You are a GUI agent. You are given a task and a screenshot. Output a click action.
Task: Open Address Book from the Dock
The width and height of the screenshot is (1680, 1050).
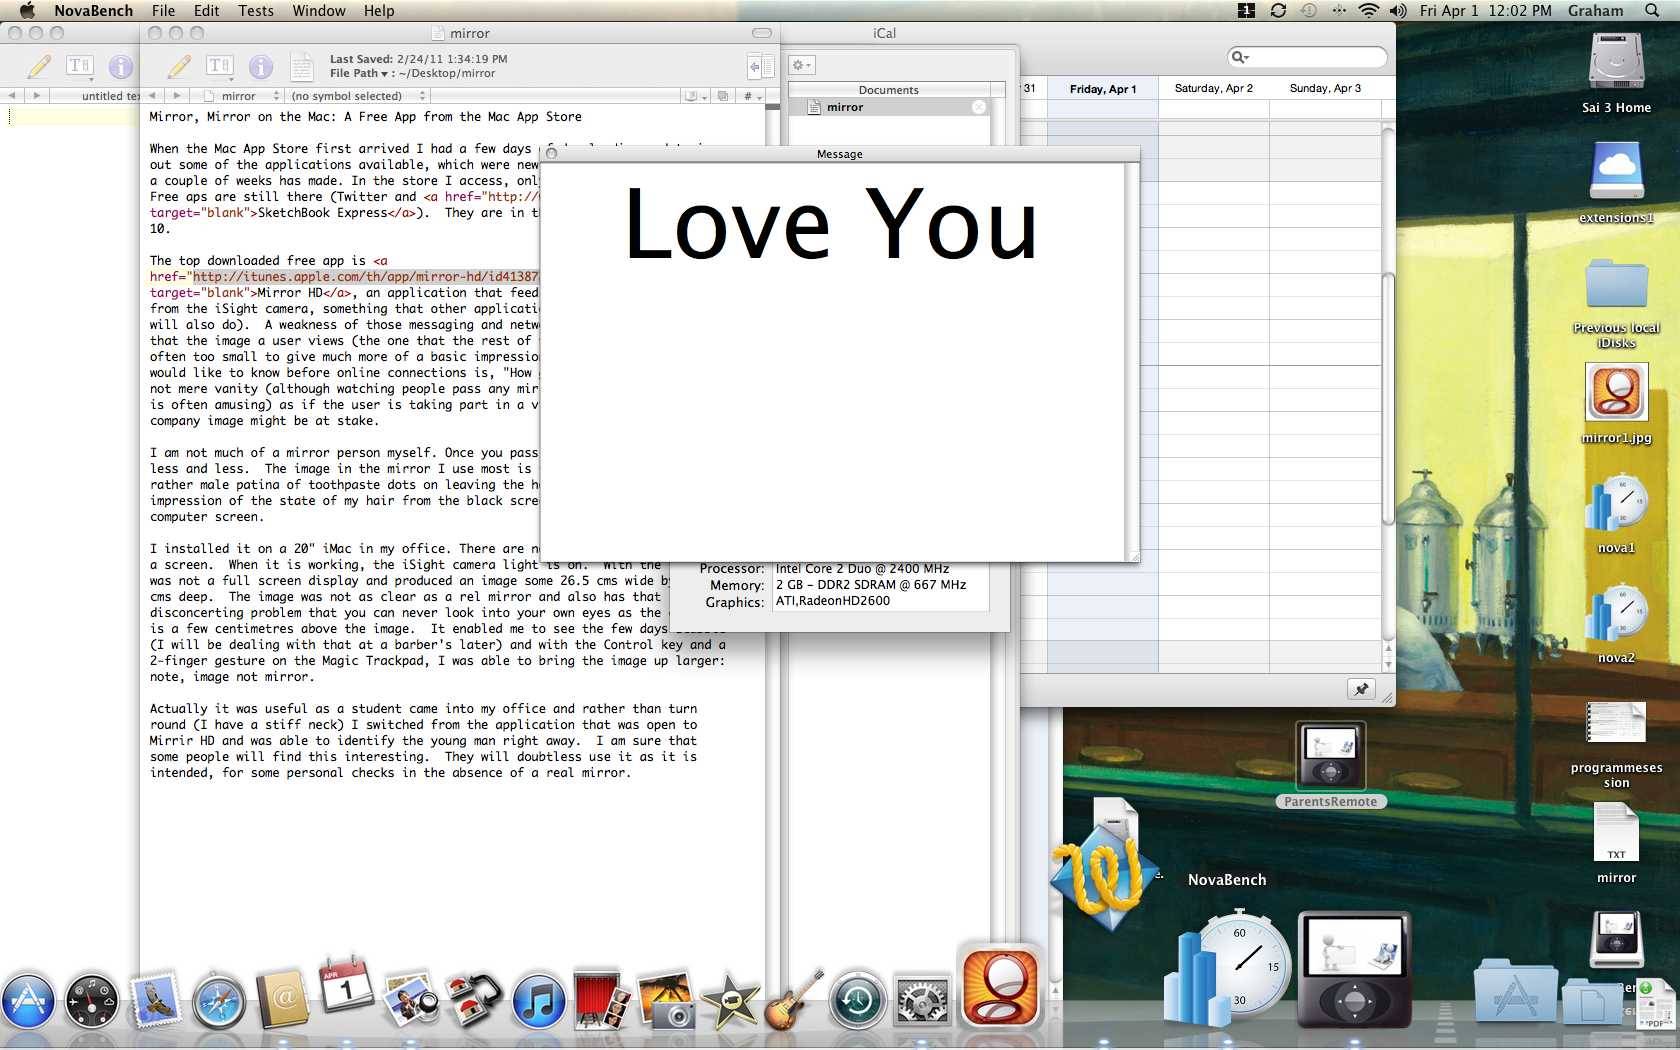pyautogui.click(x=283, y=1000)
